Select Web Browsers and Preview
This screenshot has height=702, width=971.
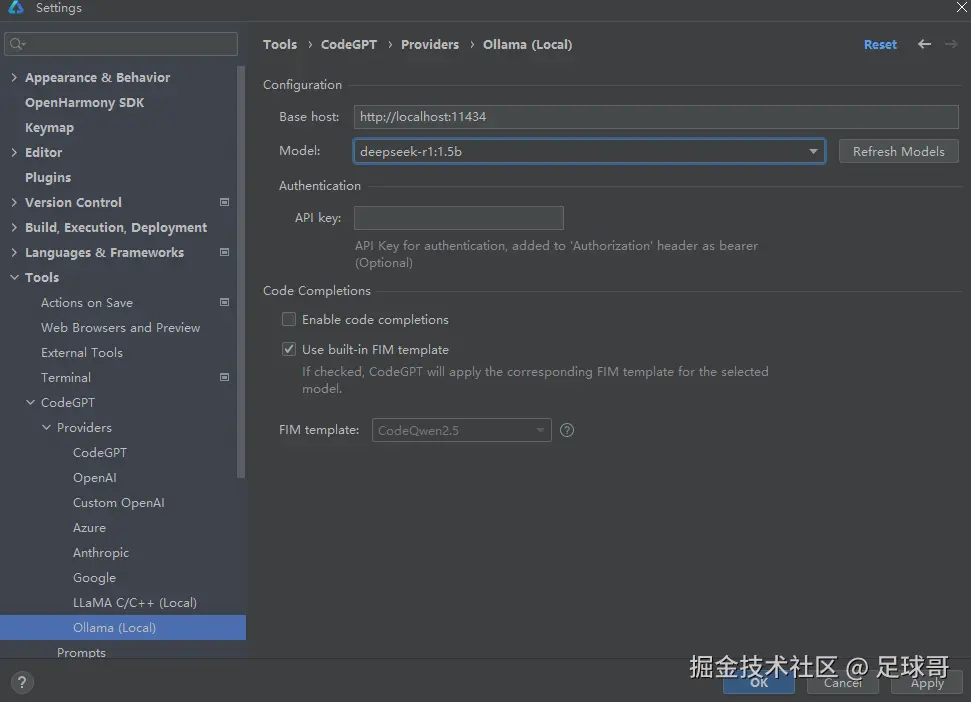[121, 327]
